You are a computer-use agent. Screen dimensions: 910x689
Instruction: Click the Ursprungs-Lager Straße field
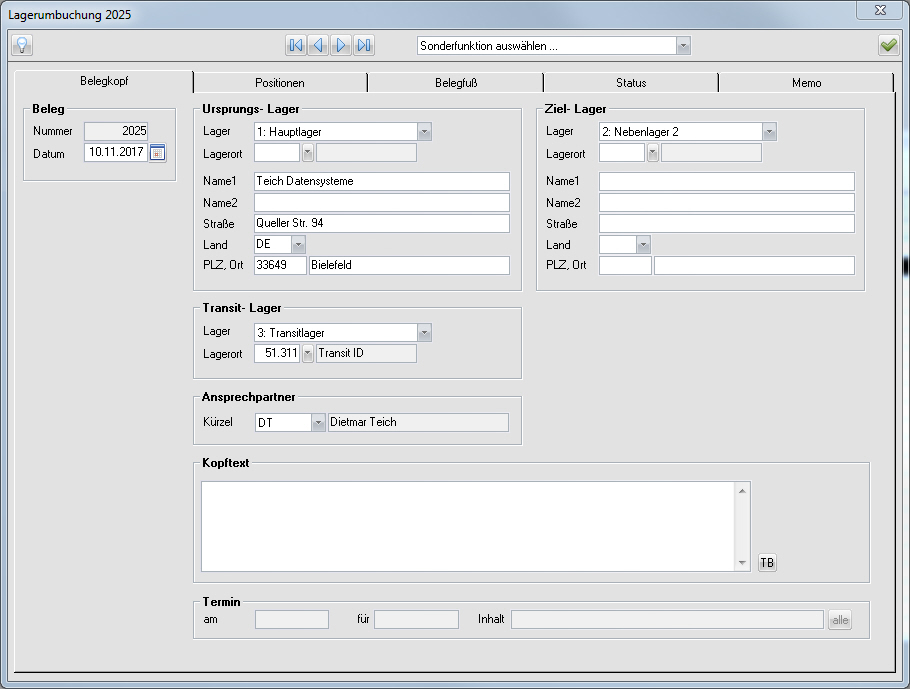click(382, 223)
